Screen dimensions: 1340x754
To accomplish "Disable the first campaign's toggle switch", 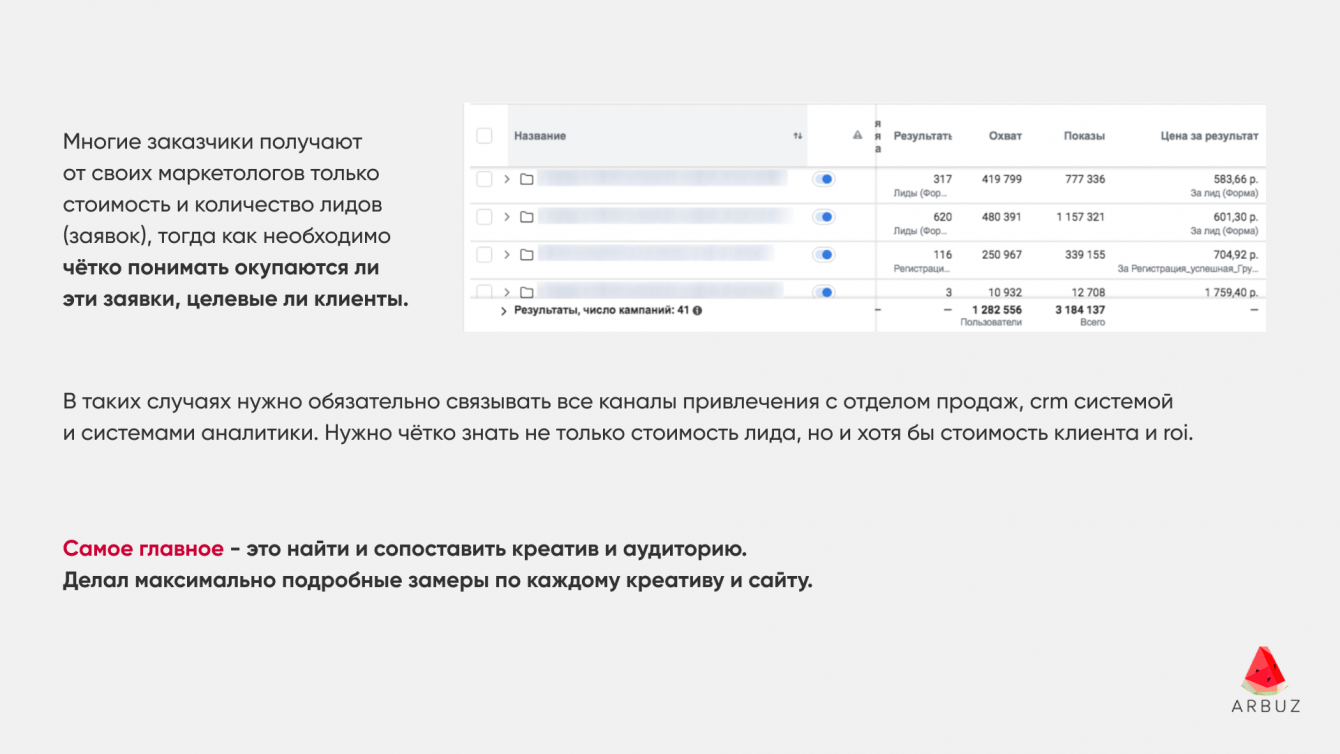I will pos(823,179).
